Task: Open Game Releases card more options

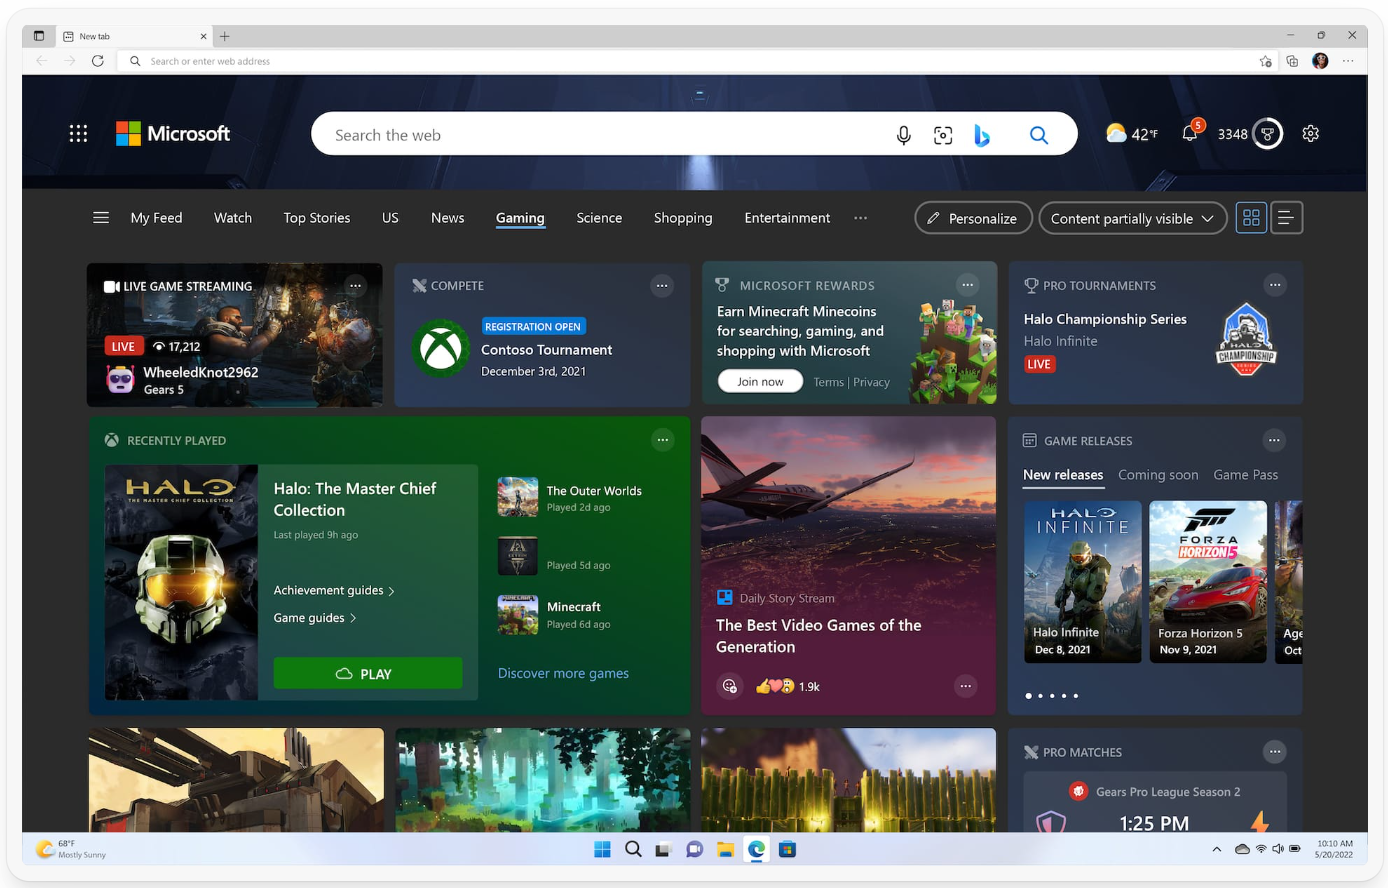Action: [1274, 440]
